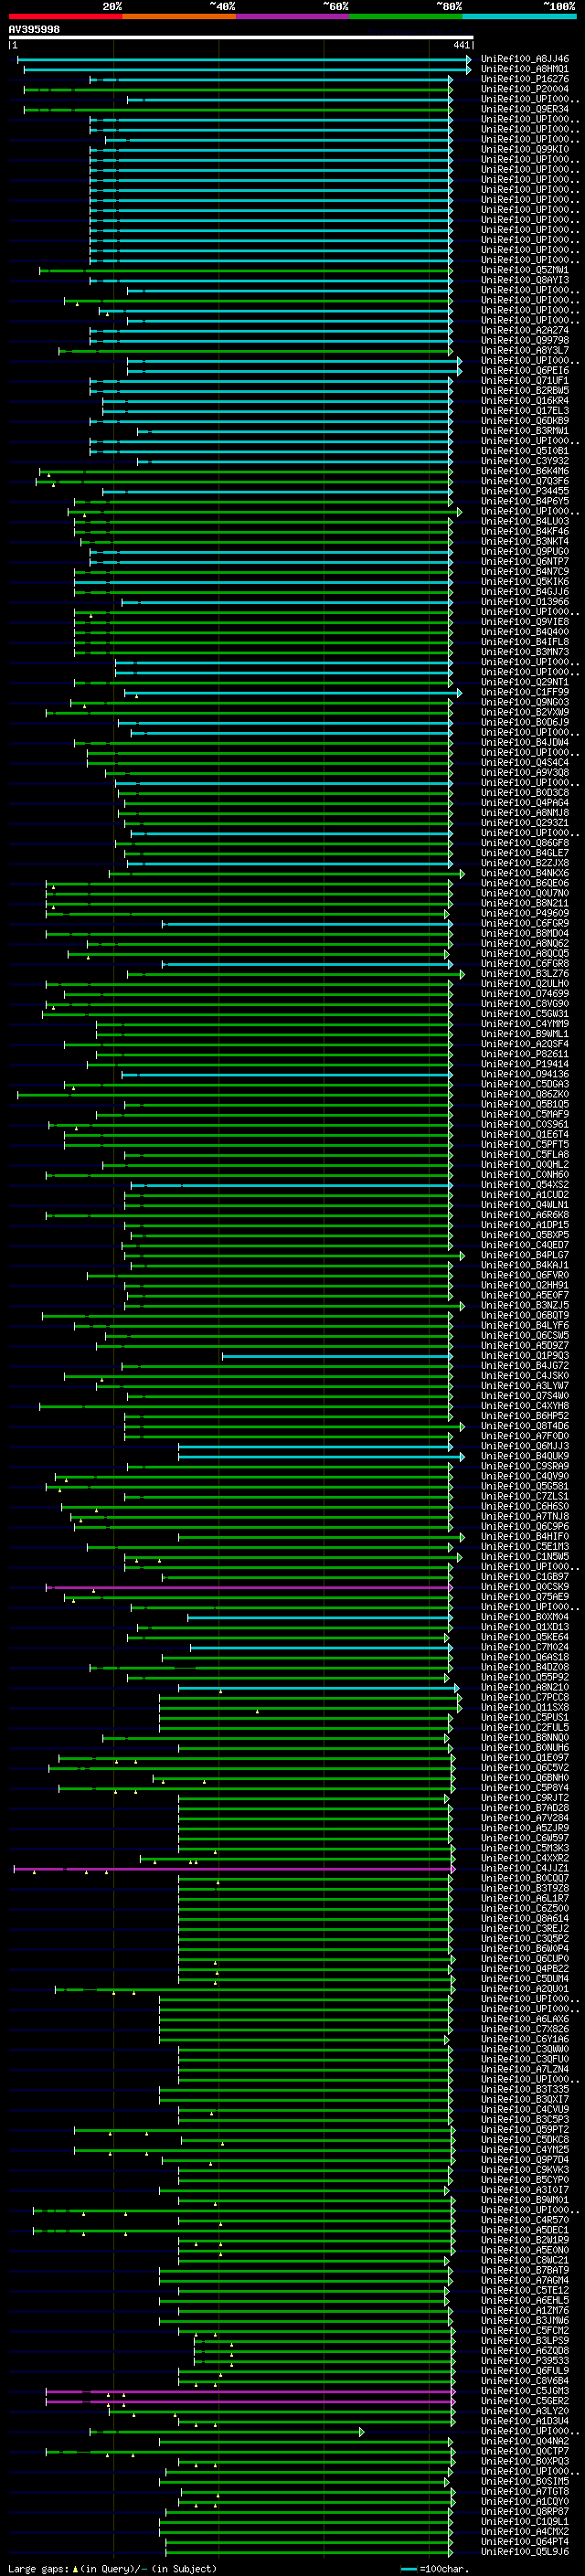Select hit label UniRef100_Q64PT4
Image resolution: width=585 pixels, height=2576 pixels.
coord(525,2541)
